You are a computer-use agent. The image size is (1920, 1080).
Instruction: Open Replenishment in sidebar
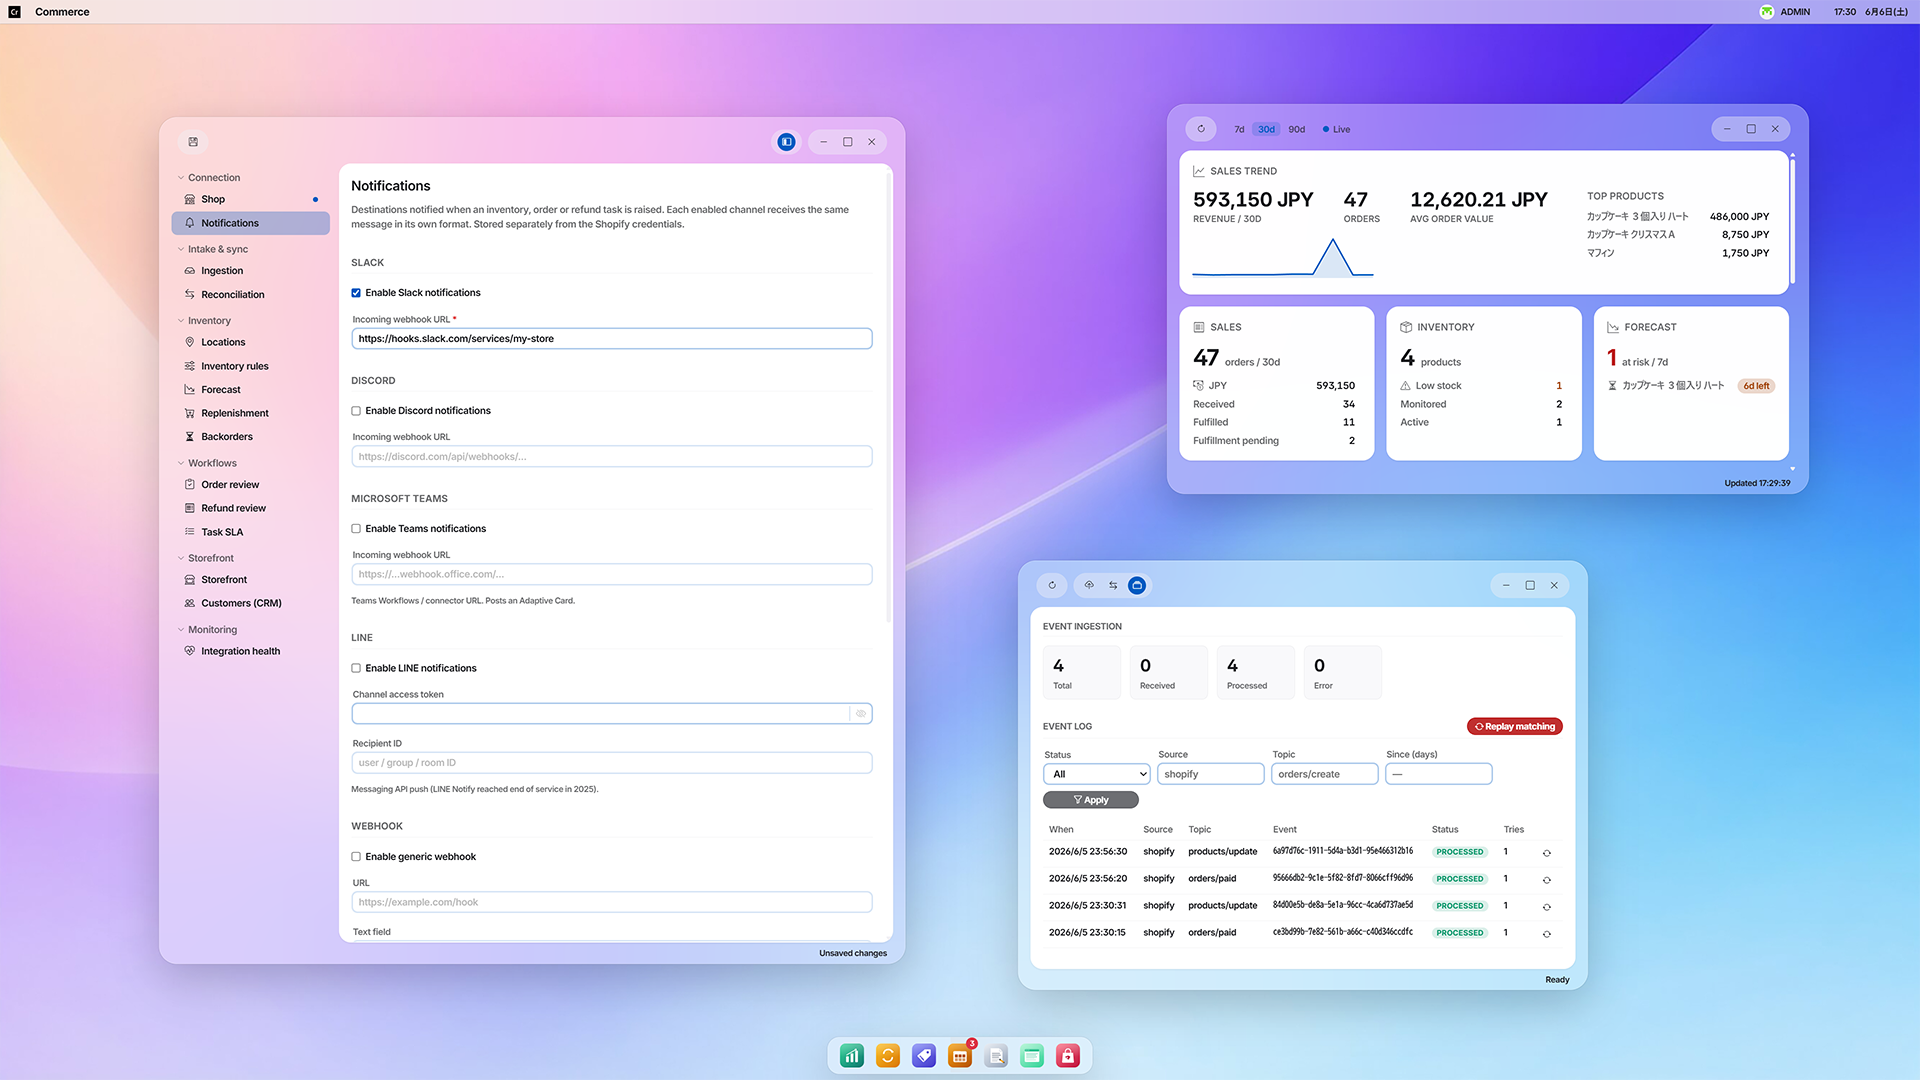click(x=250, y=413)
